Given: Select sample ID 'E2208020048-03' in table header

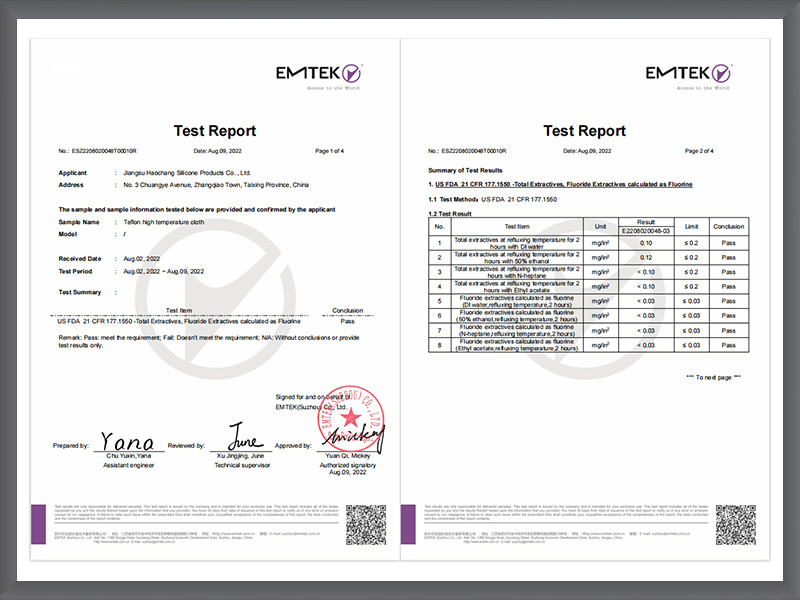Looking at the screenshot, I should 646,231.
